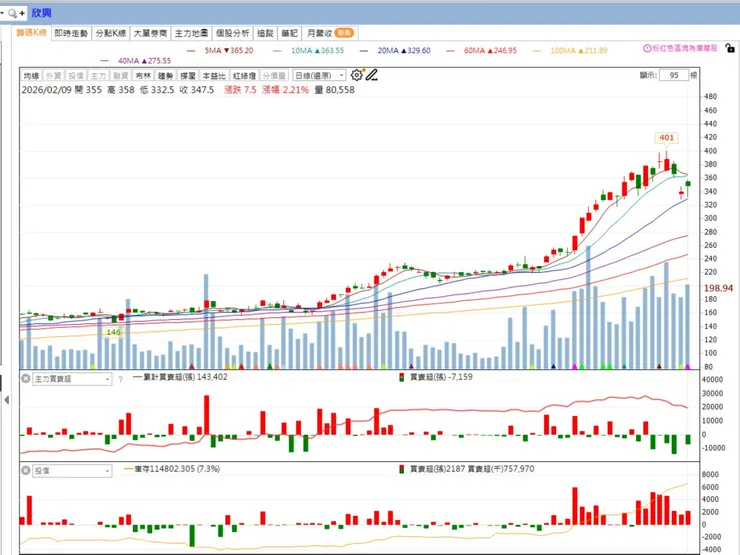740x555 pixels.
Task: Toggle the 均線 overlay button
Action: (32, 76)
